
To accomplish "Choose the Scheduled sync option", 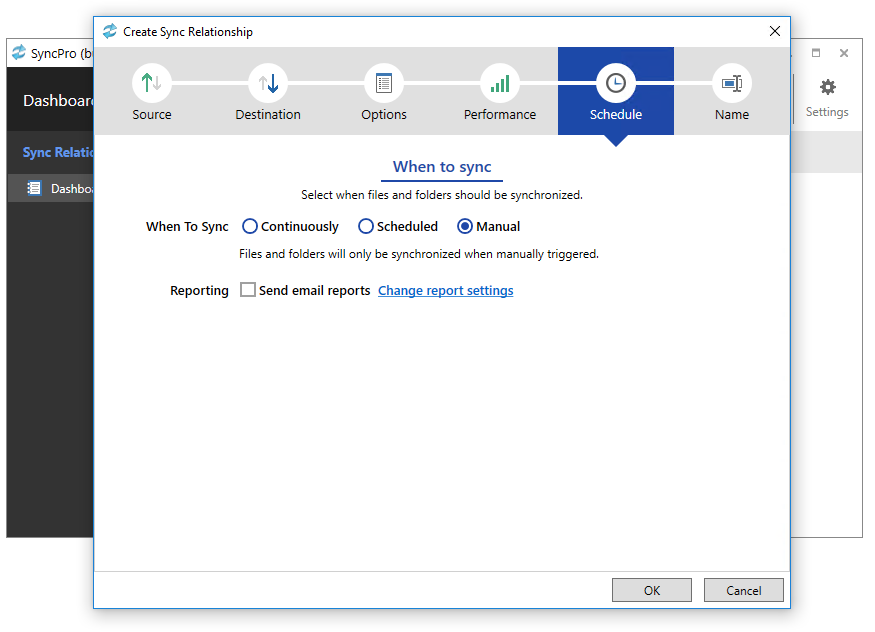I will 366,227.
